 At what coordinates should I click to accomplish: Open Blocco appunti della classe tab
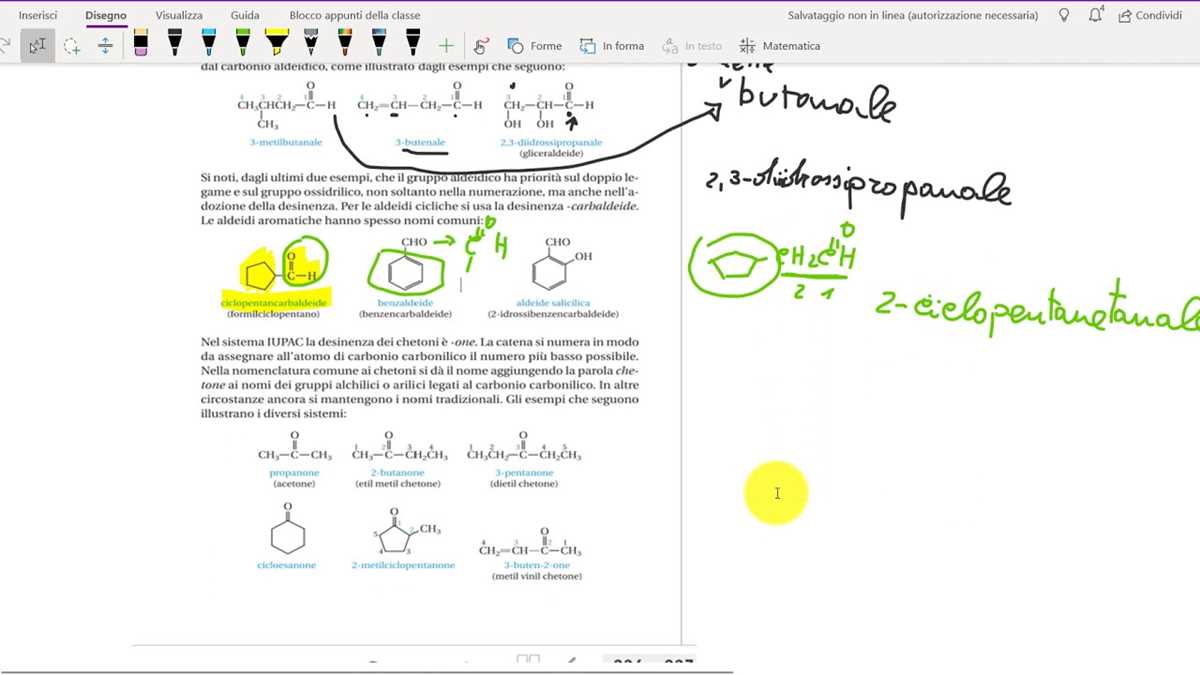[x=355, y=15]
